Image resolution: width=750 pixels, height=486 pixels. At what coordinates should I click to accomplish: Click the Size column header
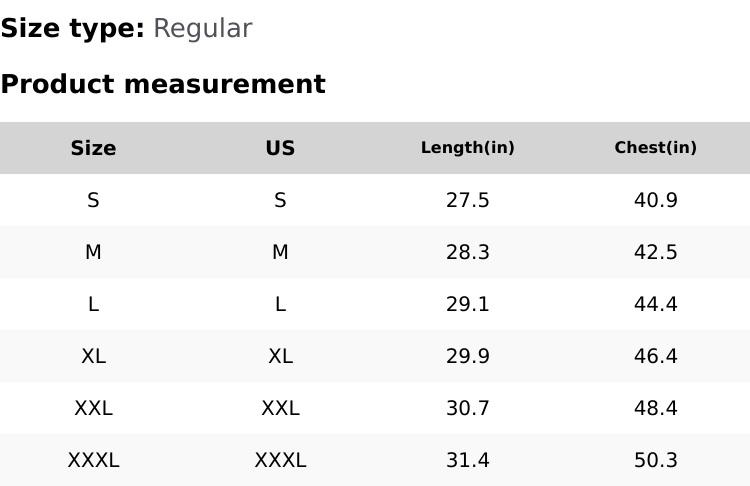point(93,148)
